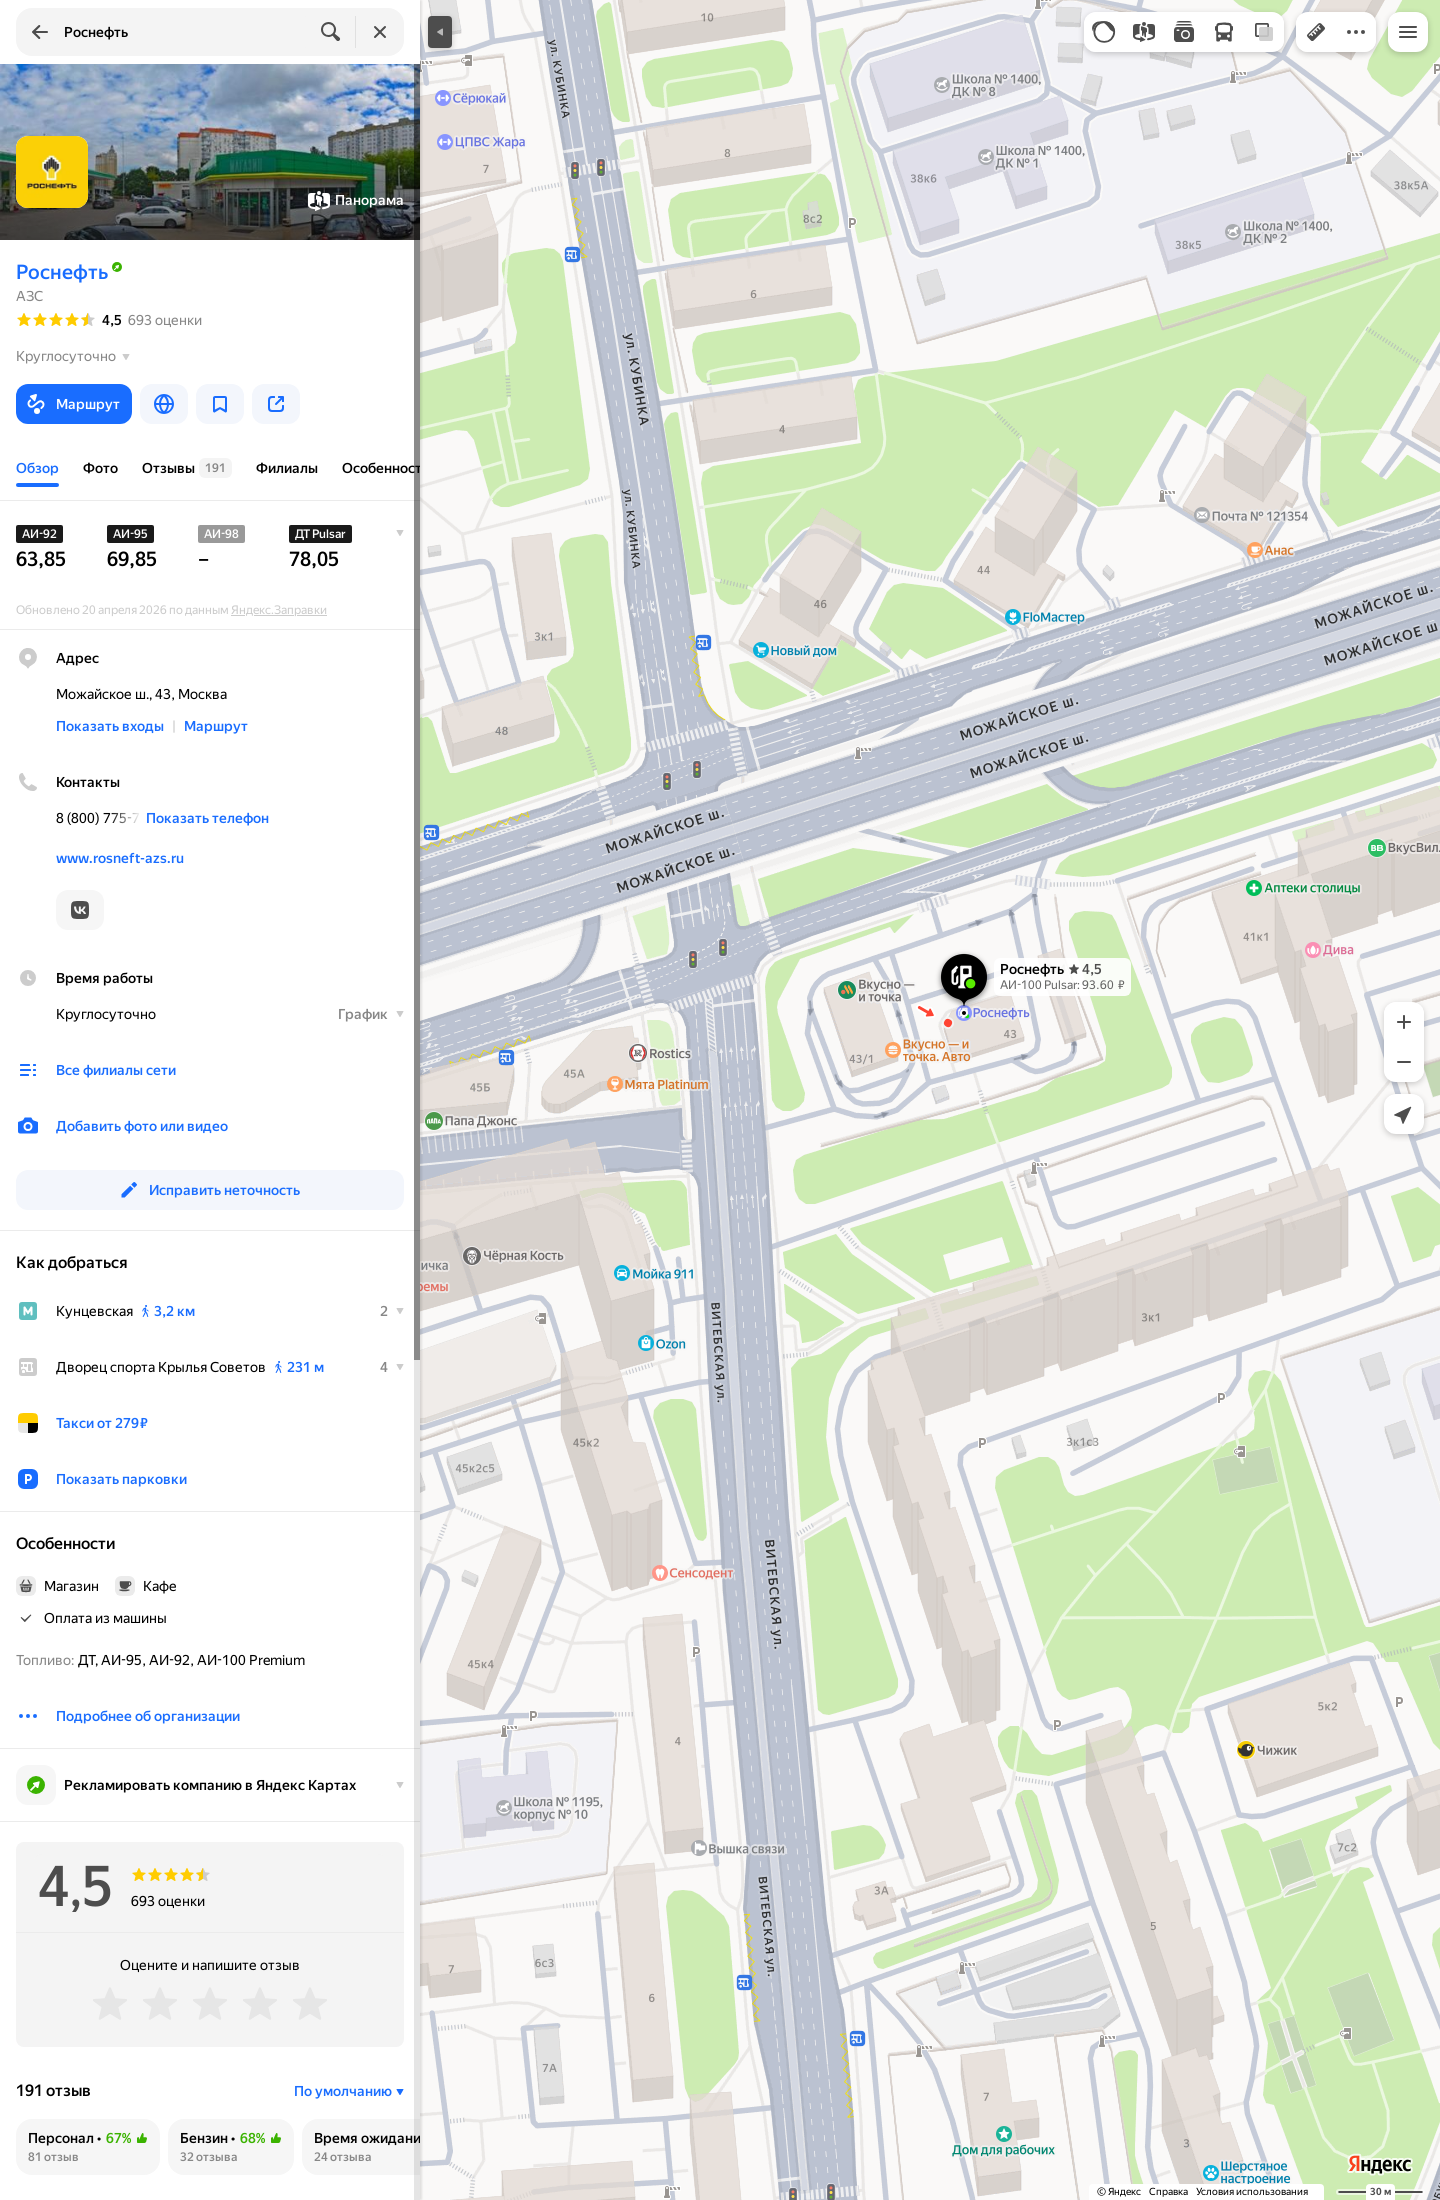Click Исправить неточность button

[x=210, y=1190]
